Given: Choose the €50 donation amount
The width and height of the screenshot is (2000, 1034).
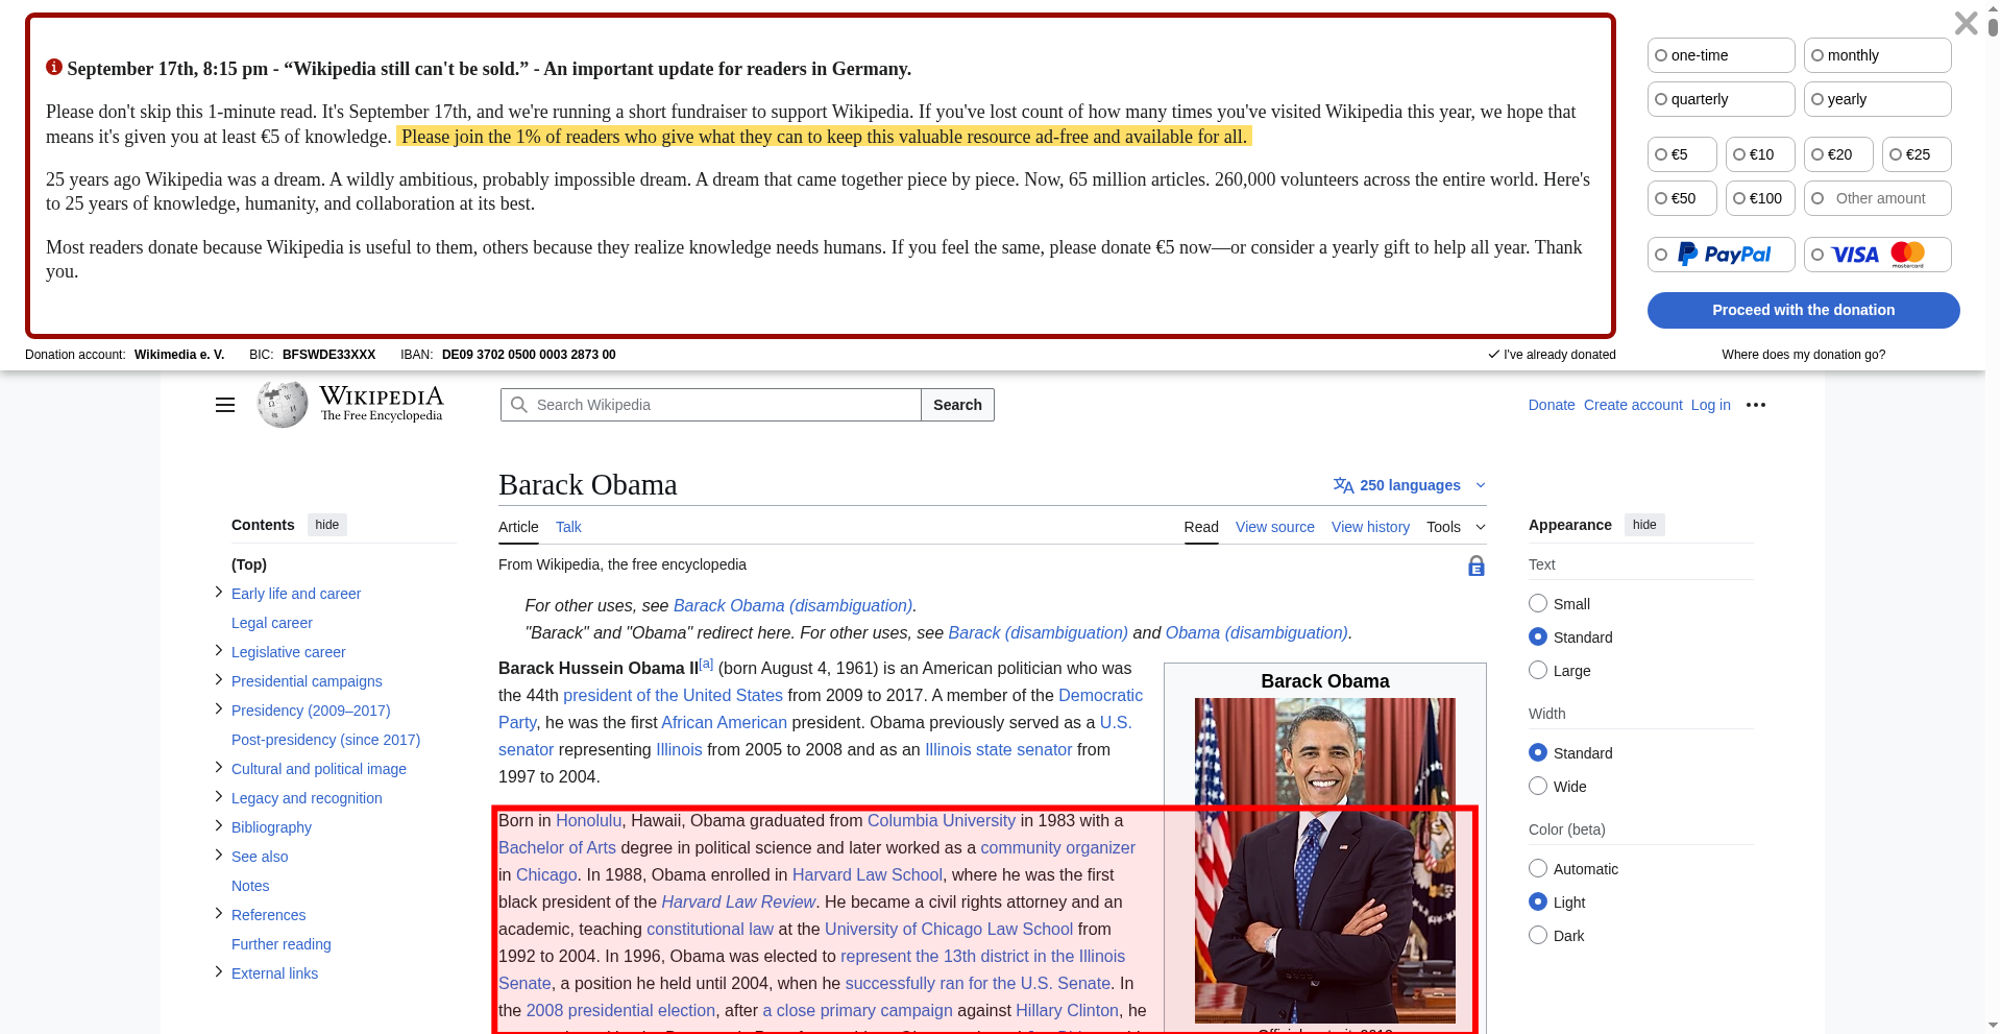Looking at the screenshot, I should pos(1682,198).
